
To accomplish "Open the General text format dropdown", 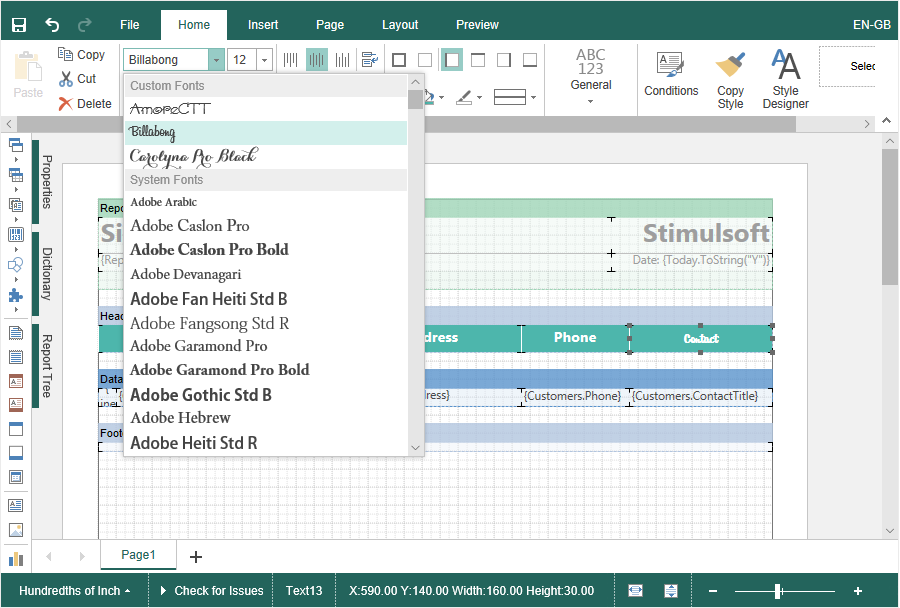I will tap(591, 78).
